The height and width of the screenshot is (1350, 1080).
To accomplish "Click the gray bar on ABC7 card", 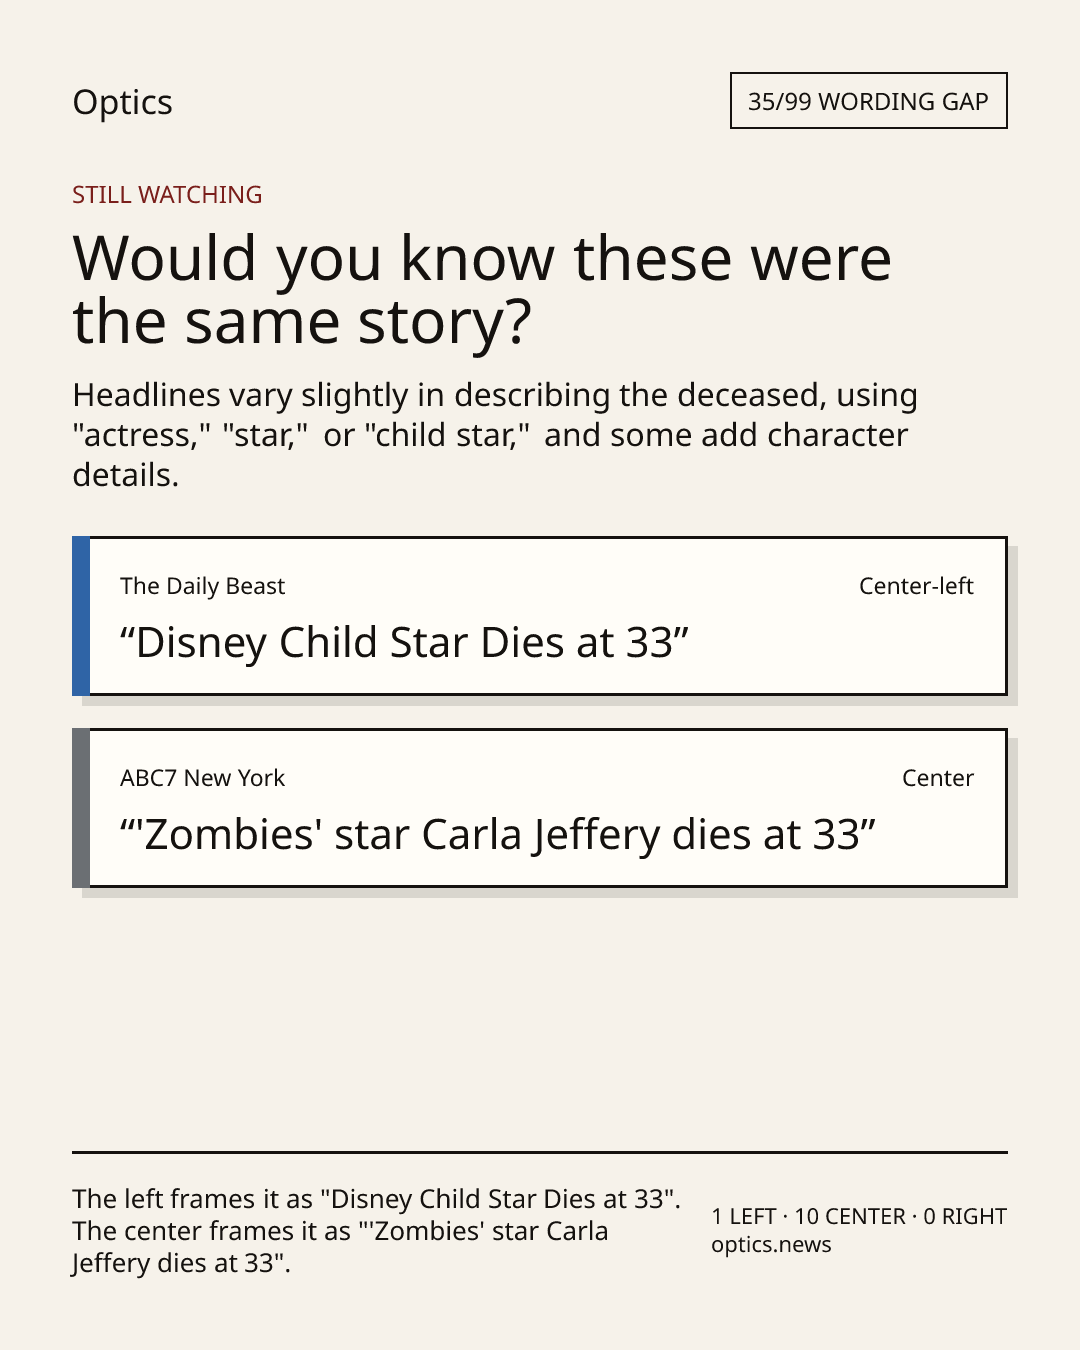I will click(81, 808).
